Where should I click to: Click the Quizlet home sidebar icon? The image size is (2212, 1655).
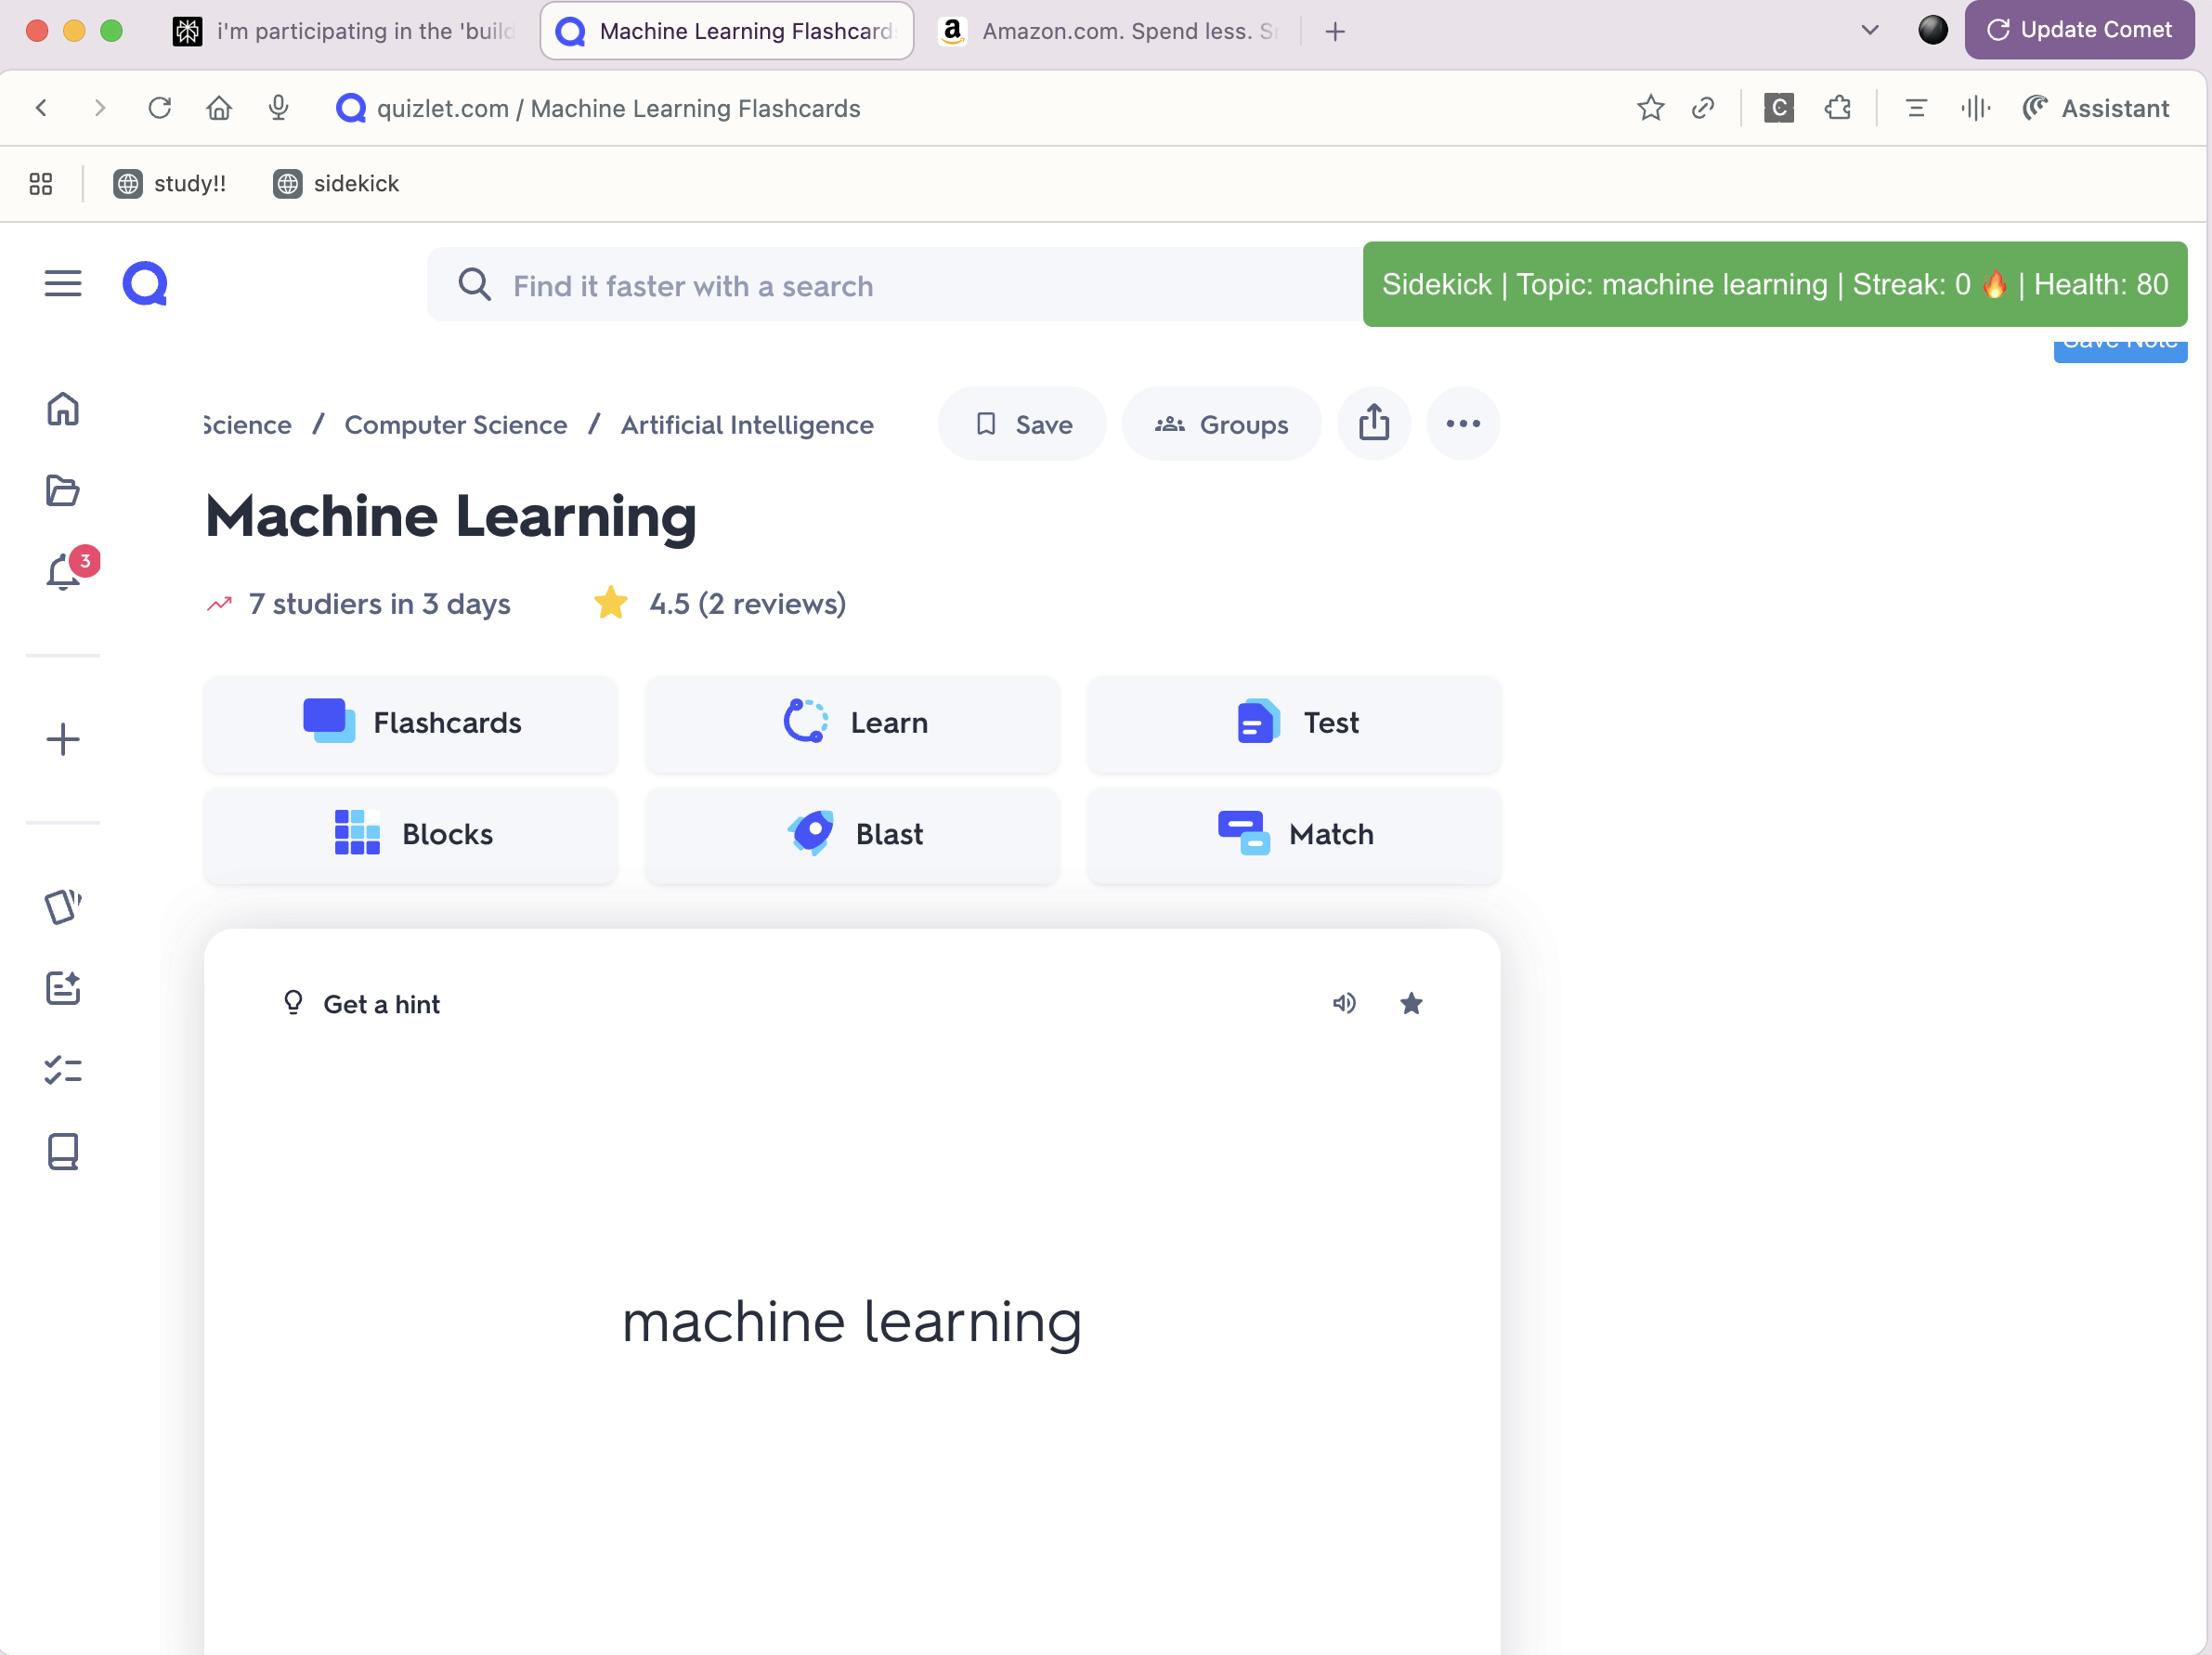63,408
